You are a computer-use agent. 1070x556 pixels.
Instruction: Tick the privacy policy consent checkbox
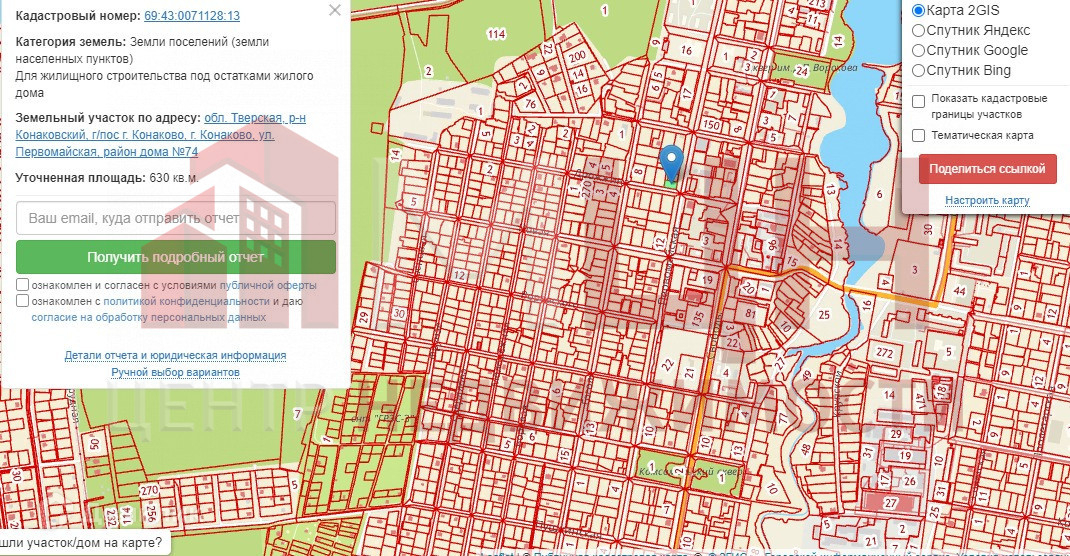(x=23, y=301)
